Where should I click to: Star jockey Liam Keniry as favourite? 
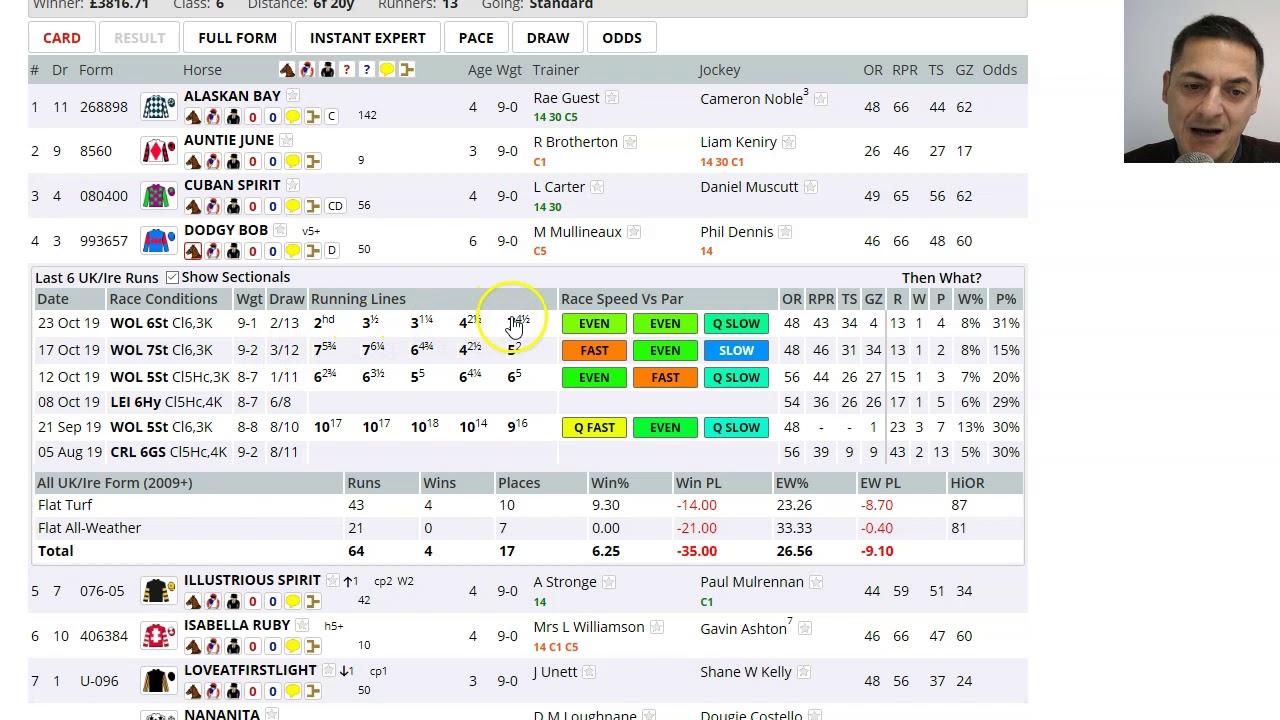pos(788,142)
